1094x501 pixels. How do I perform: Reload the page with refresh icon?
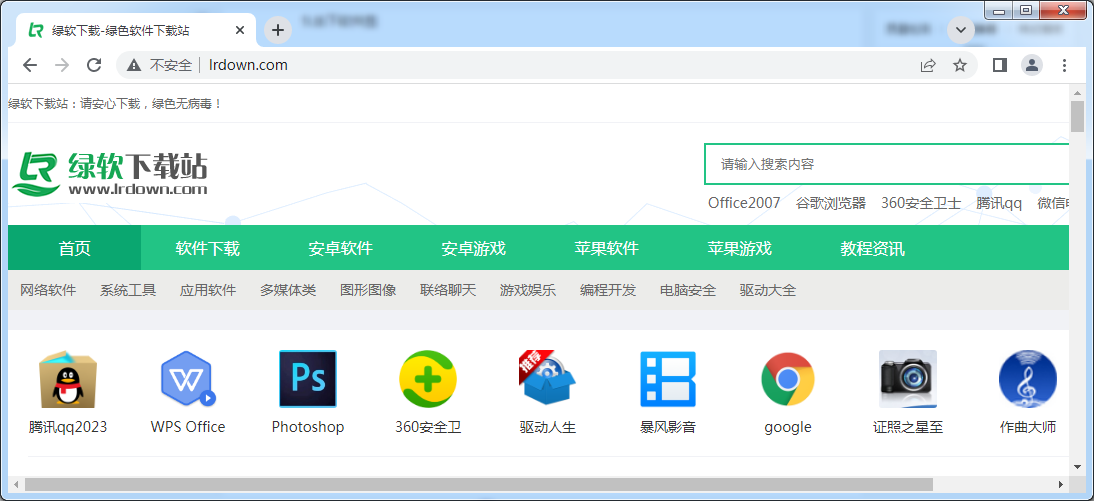coord(94,65)
